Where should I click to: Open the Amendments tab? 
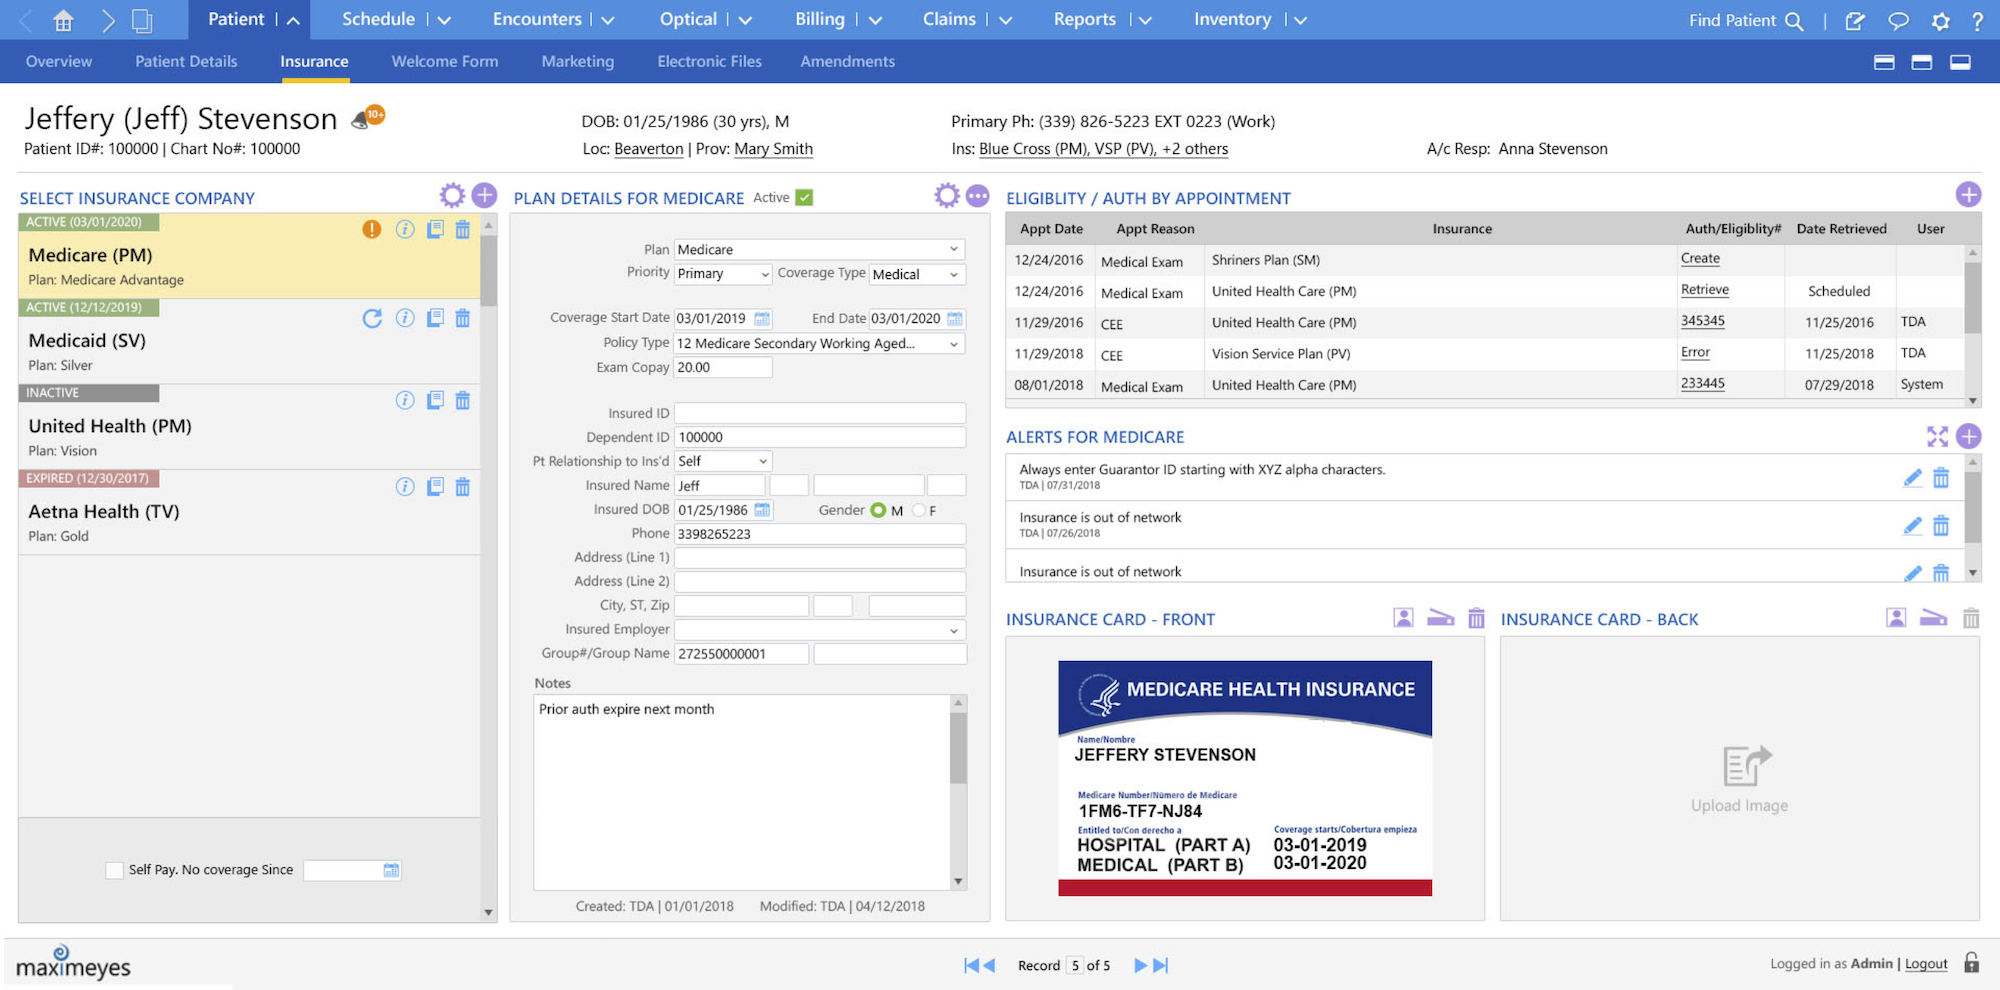coord(847,61)
